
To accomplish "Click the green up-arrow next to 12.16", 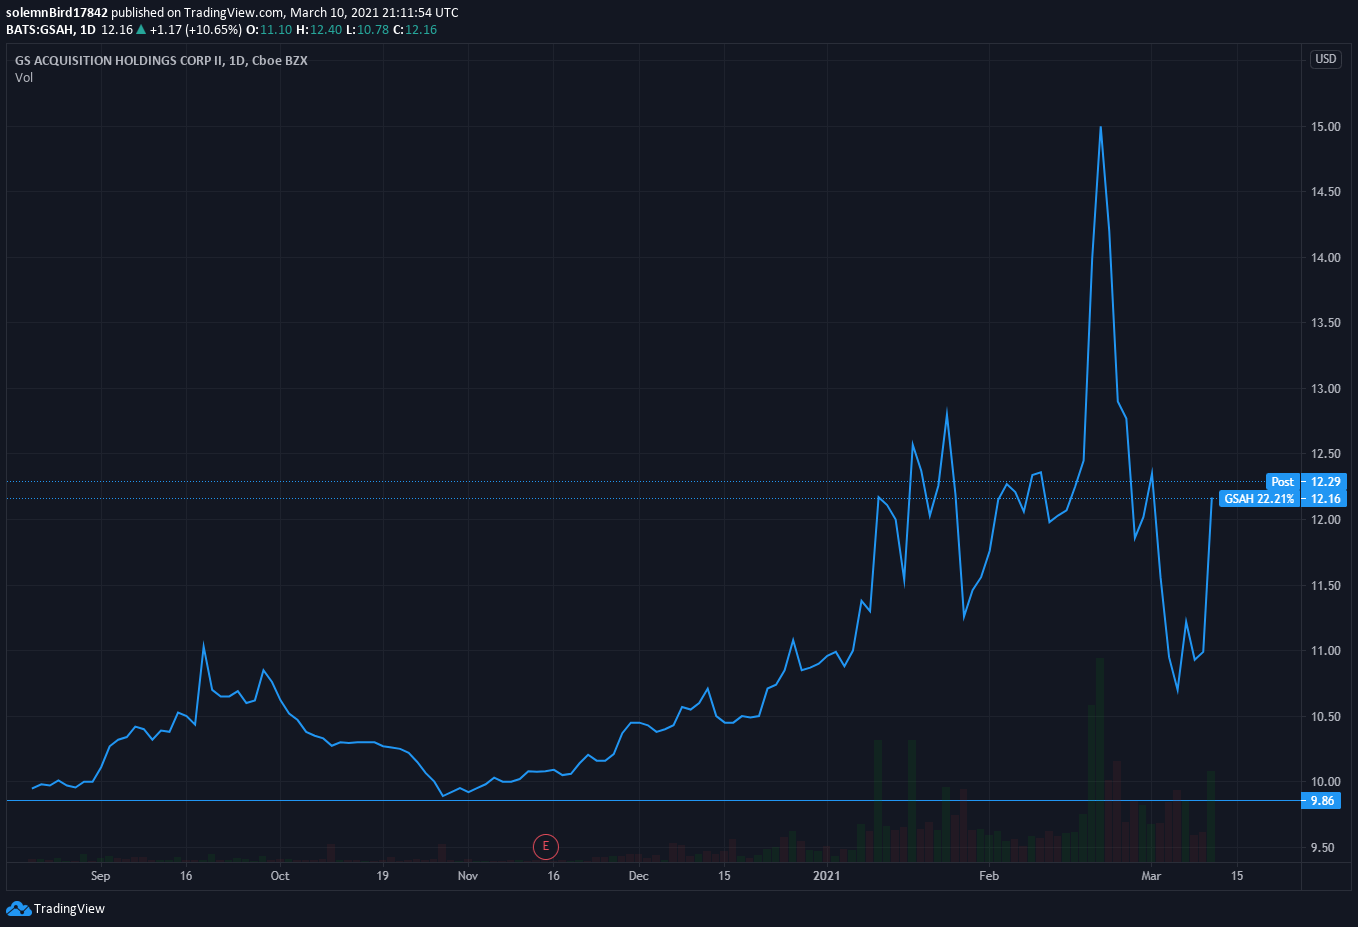I will click(141, 30).
